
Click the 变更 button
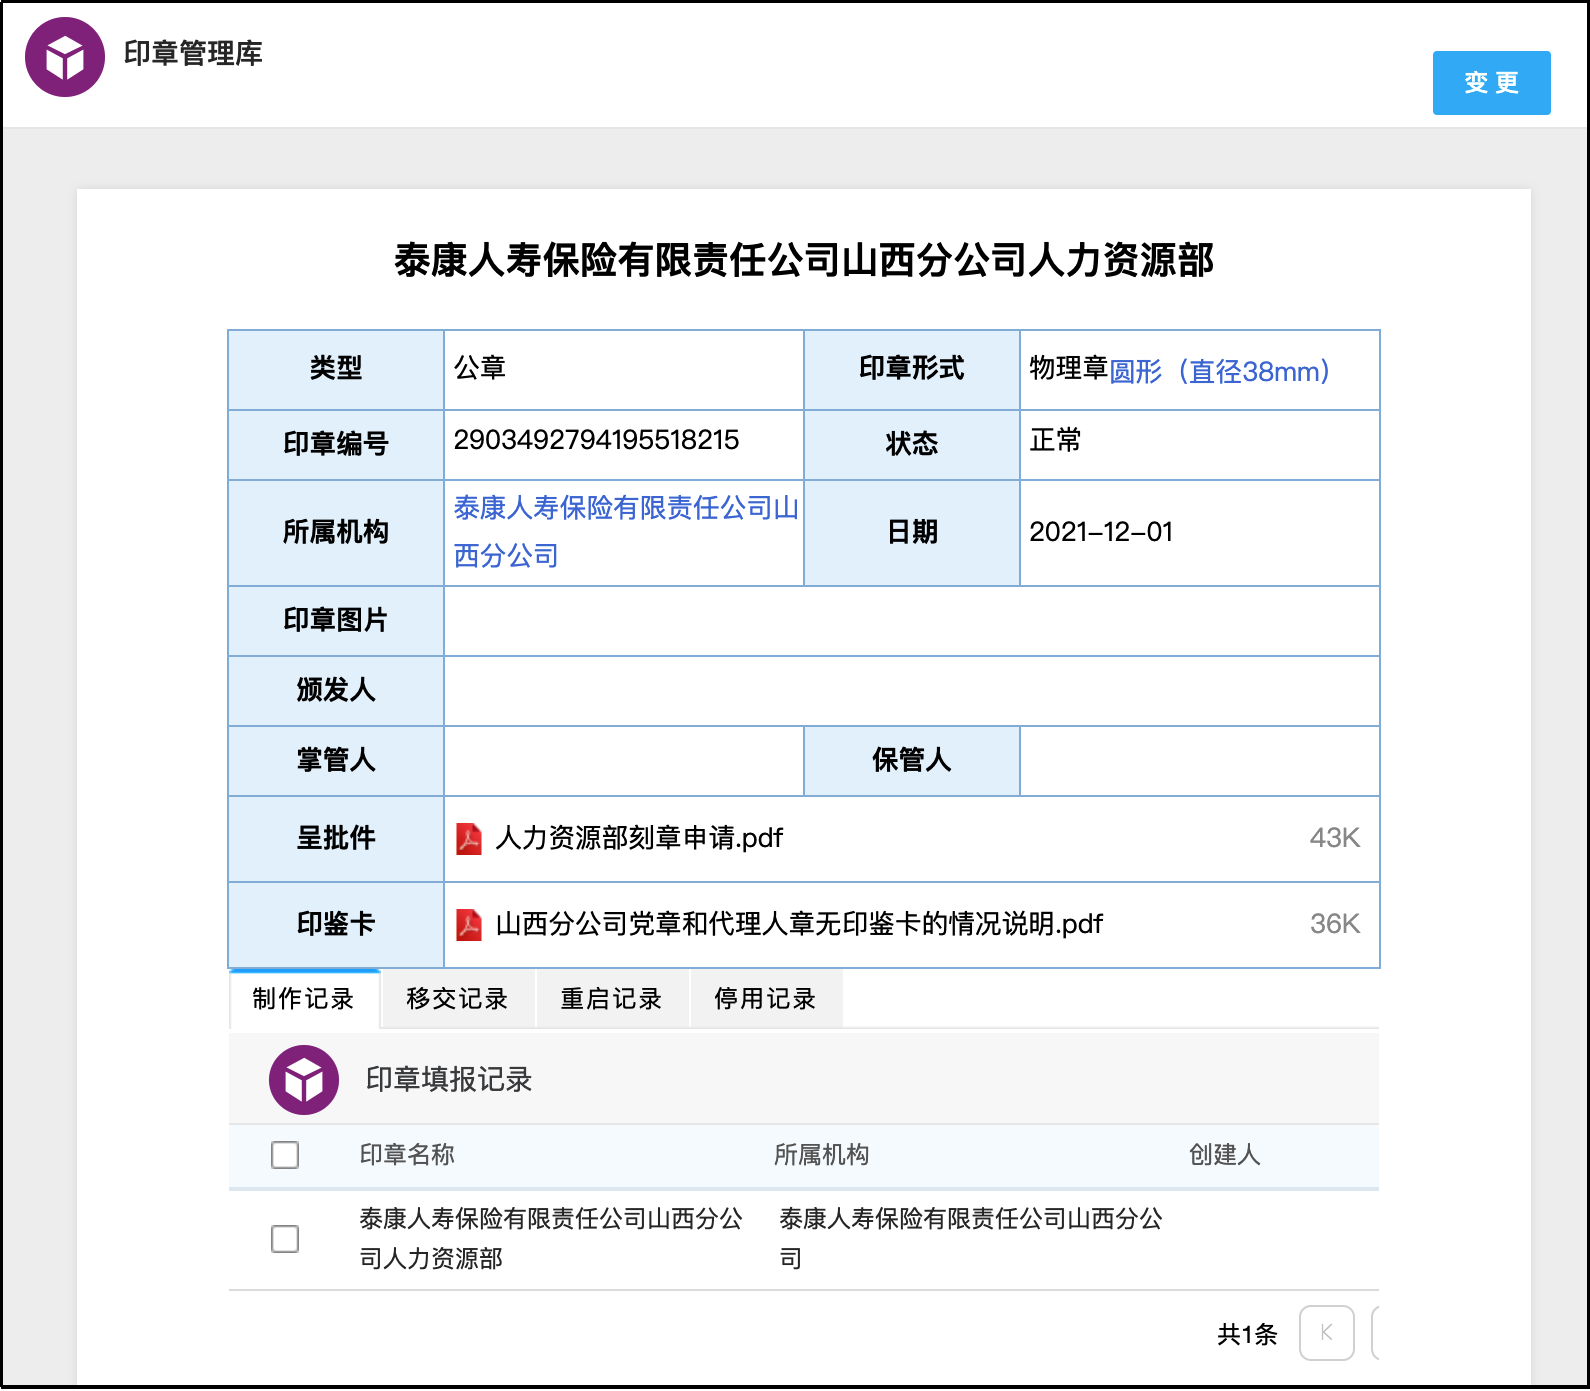(1491, 83)
